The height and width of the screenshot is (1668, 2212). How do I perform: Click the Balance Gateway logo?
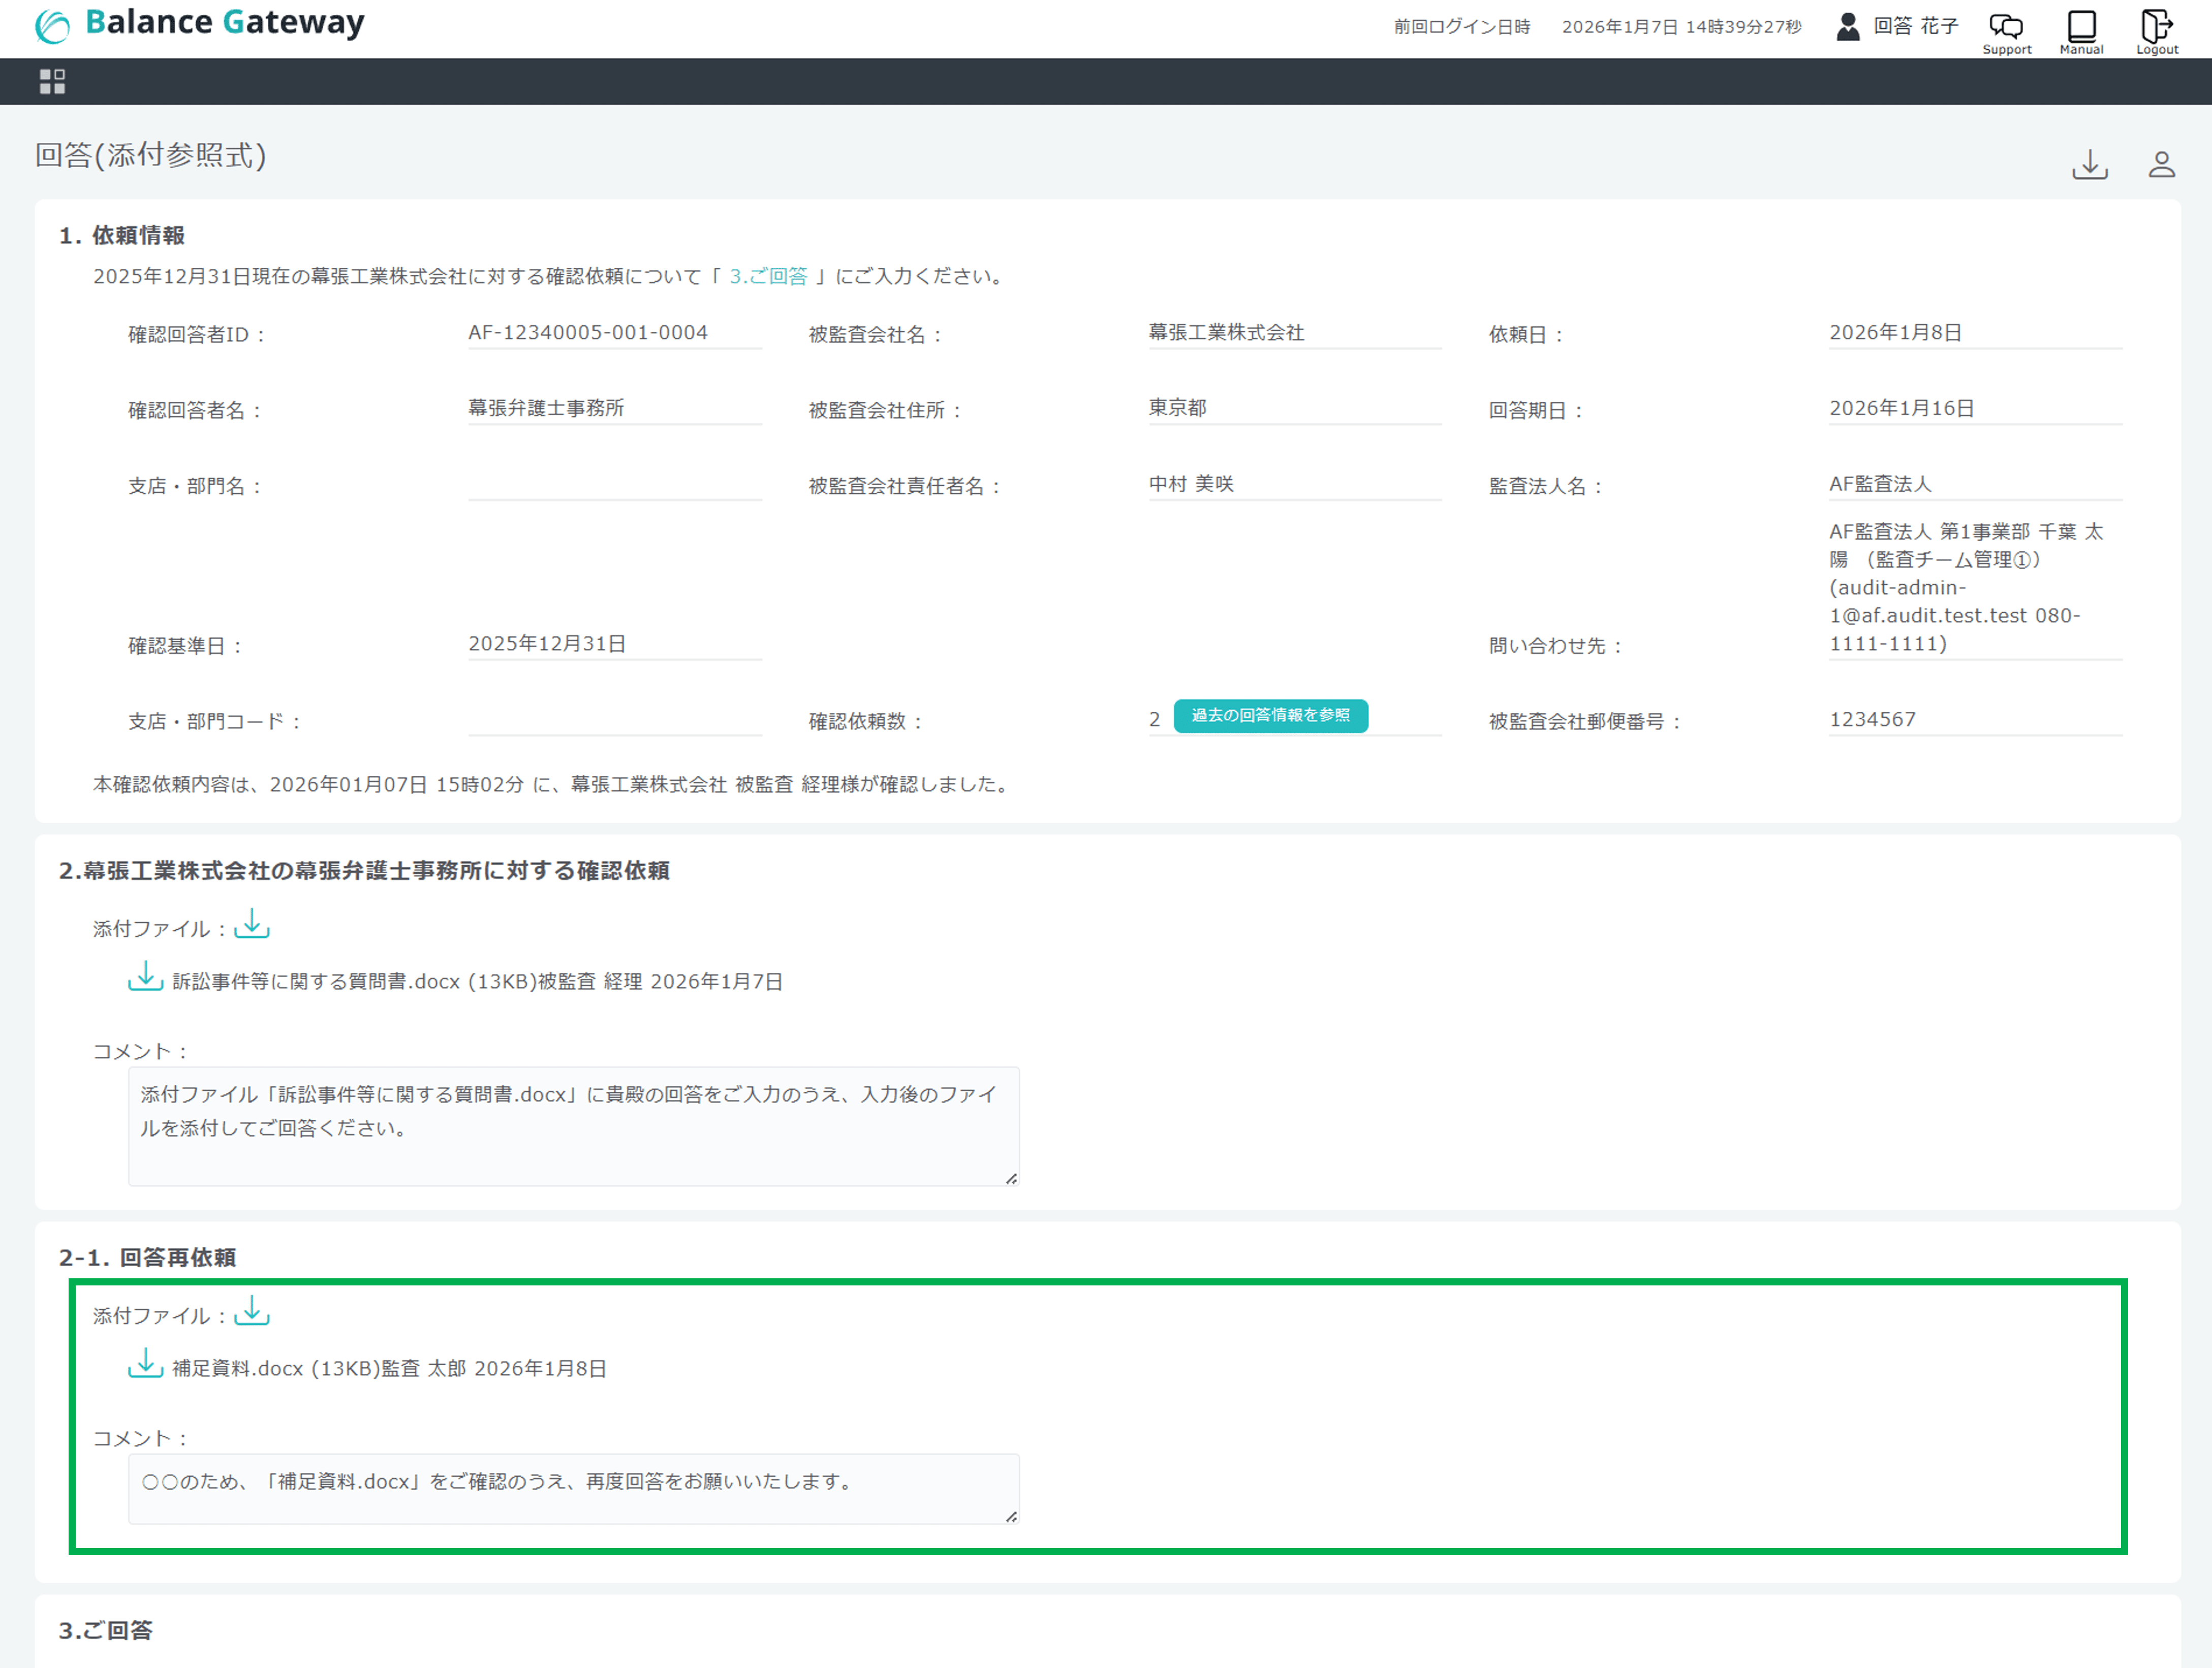coord(200,24)
